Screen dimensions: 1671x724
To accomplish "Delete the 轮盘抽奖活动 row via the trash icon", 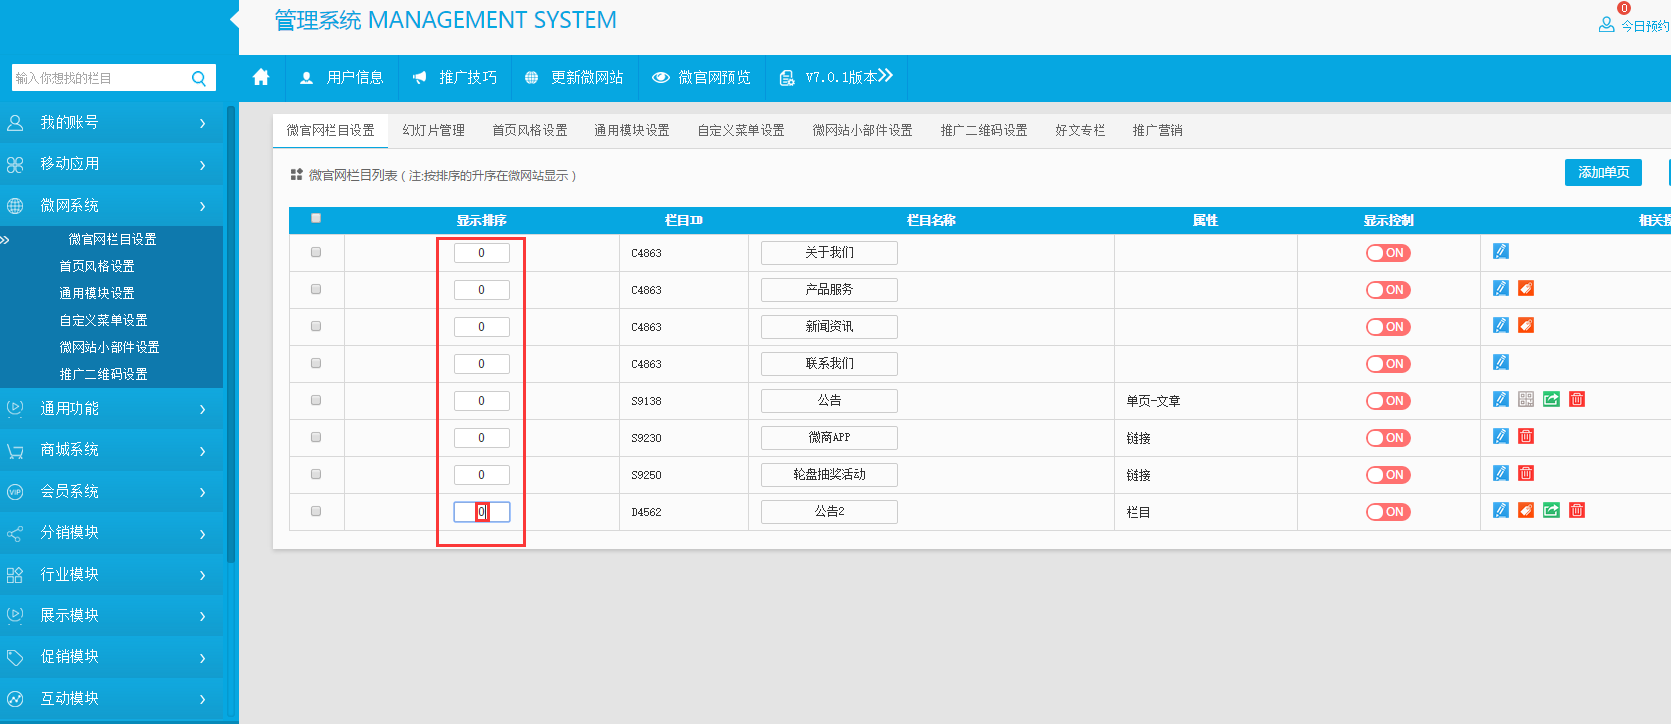I will pyautogui.click(x=1525, y=474).
